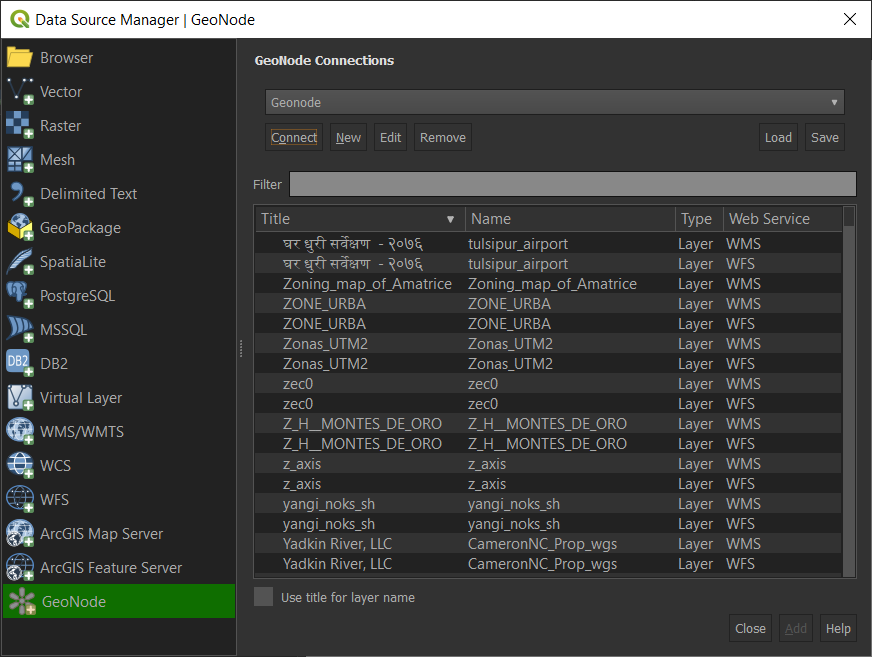Click inside the Filter input field

pyautogui.click(x=572, y=184)
